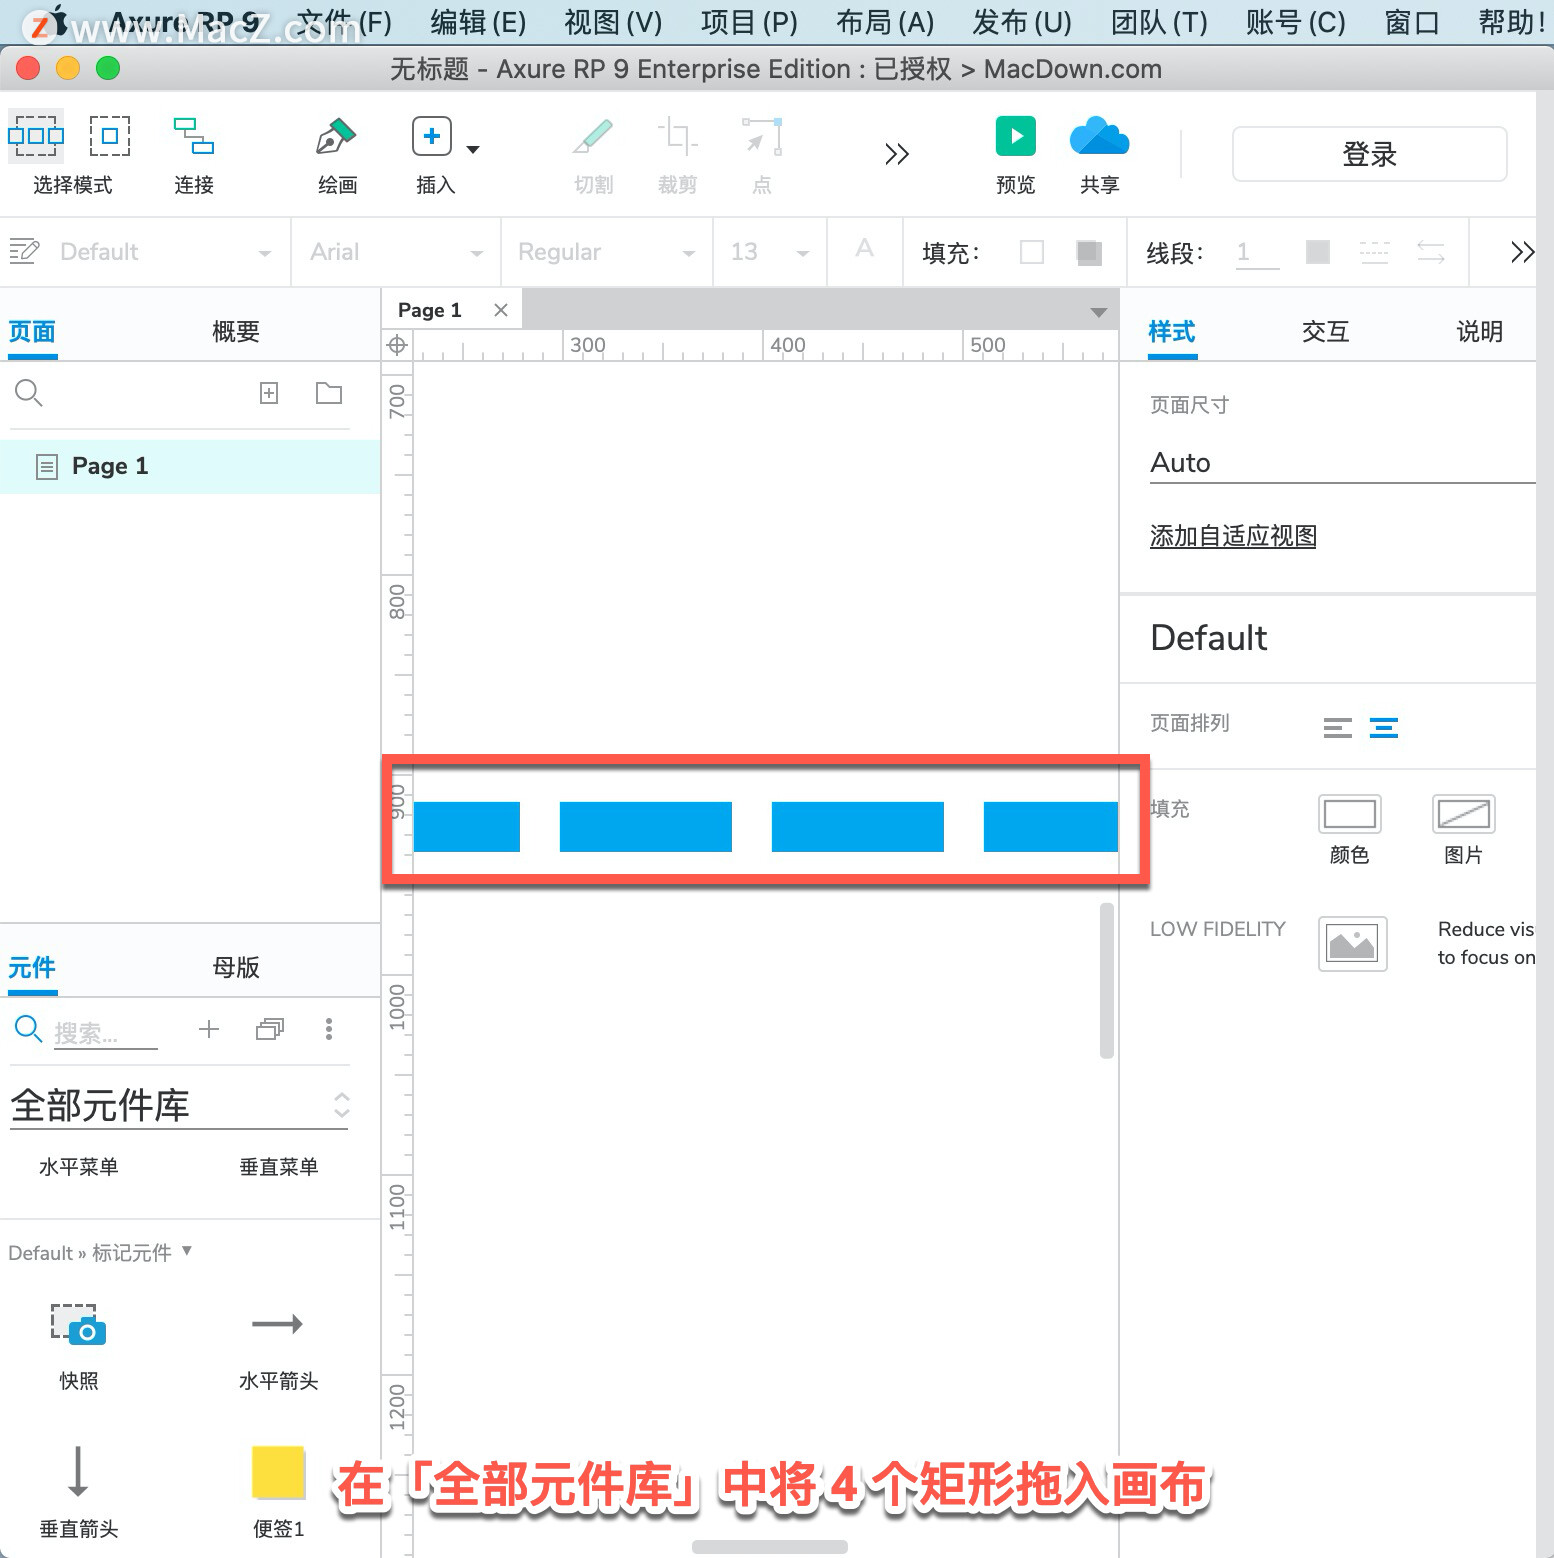
Task: Switch to the 页面 pages tab
Action: click(32, 332)
